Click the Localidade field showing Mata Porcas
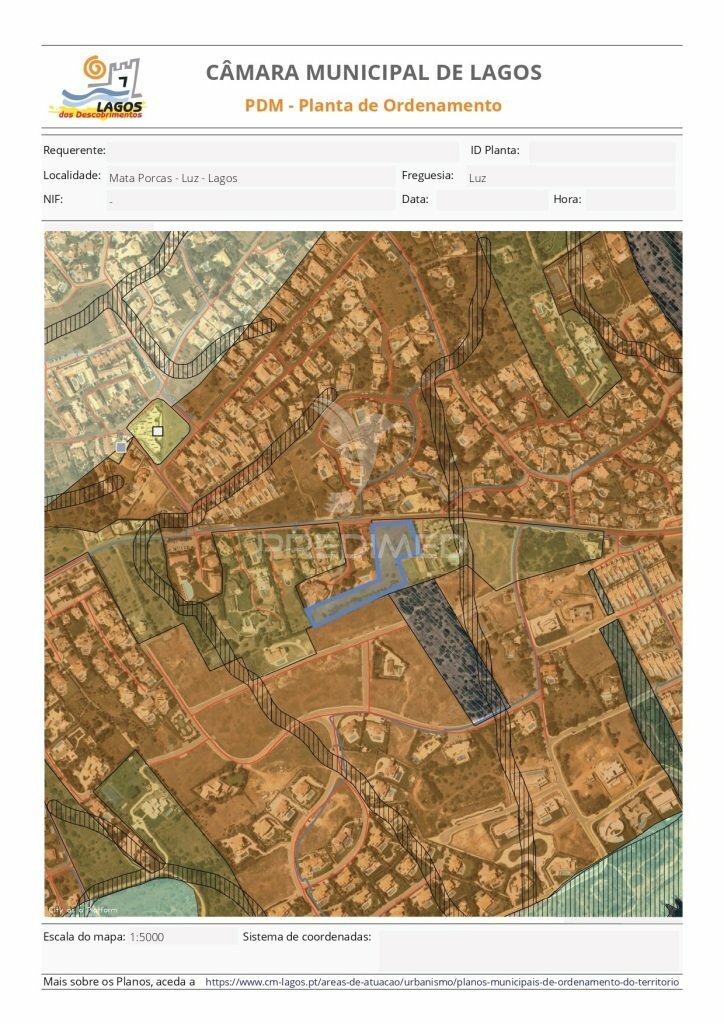Viewport: 724px width, 1024px height. [250, 177]
